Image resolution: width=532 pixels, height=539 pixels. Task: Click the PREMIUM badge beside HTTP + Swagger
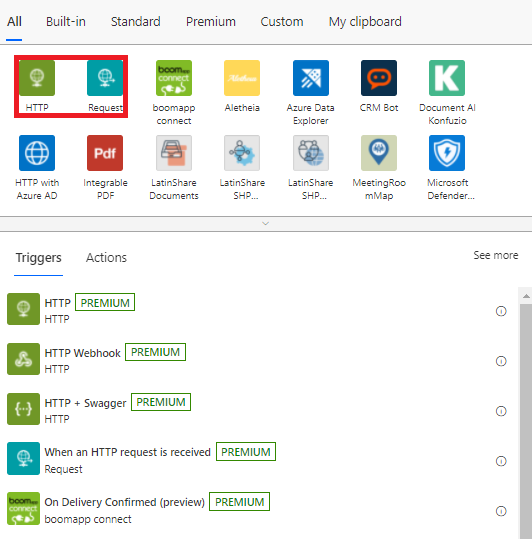(161, 402)
